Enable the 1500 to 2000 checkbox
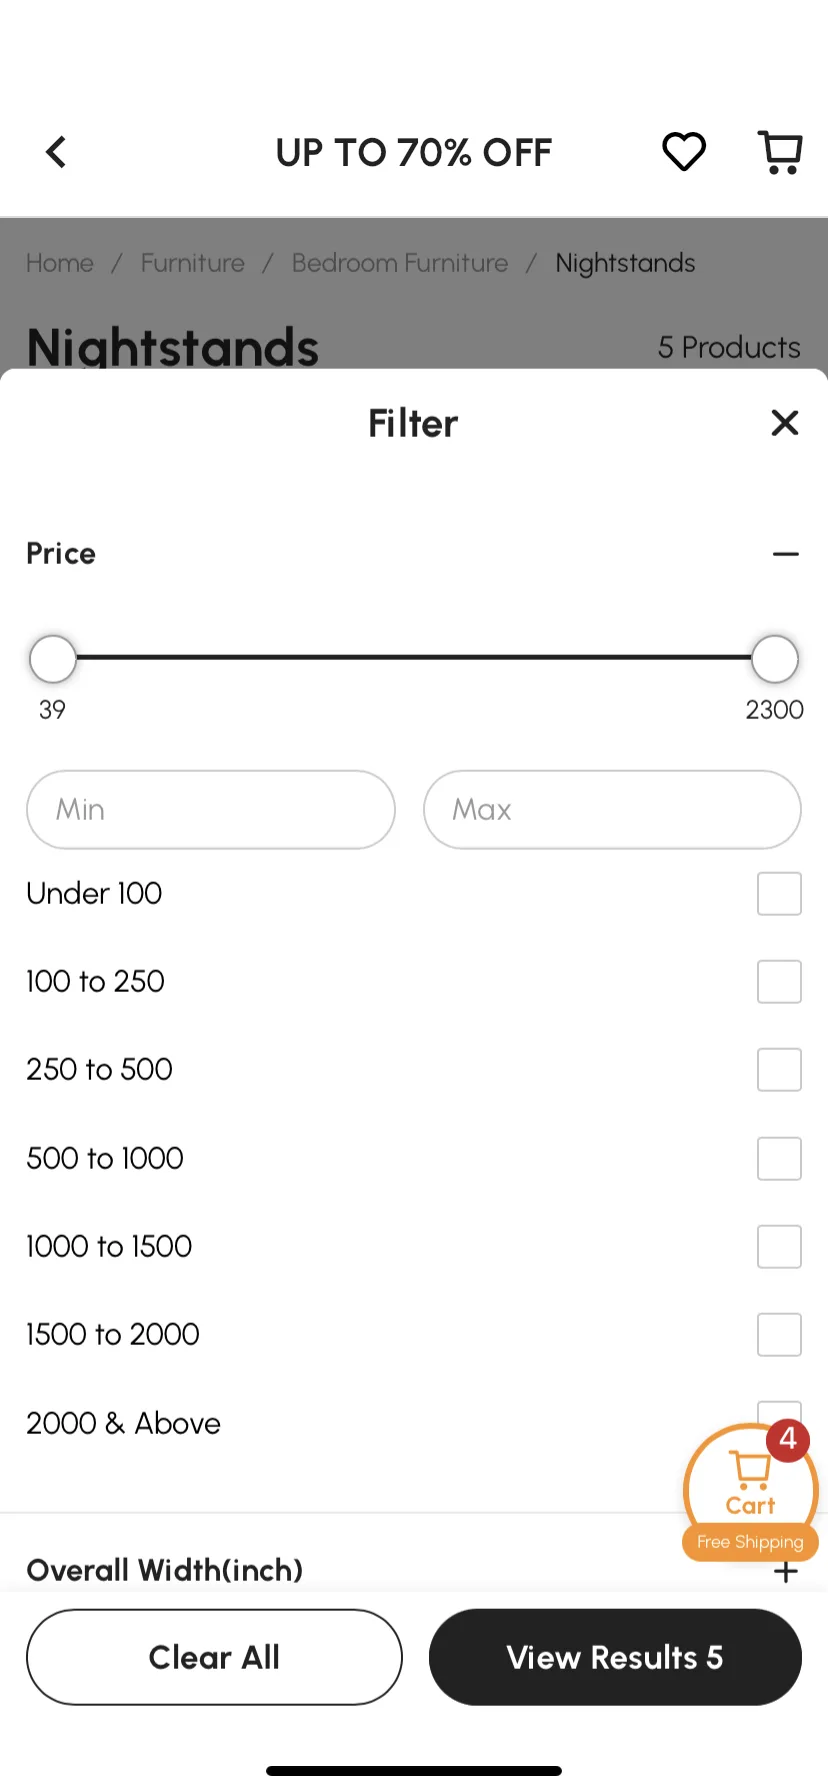Image resolution: width=828 pixels, height=1792 pixels. pos(779,1334)
